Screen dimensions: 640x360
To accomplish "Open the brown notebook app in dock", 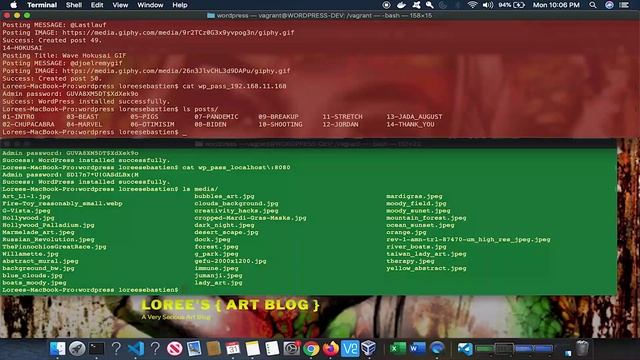I will pyautogui.click(x=213, y=349).
